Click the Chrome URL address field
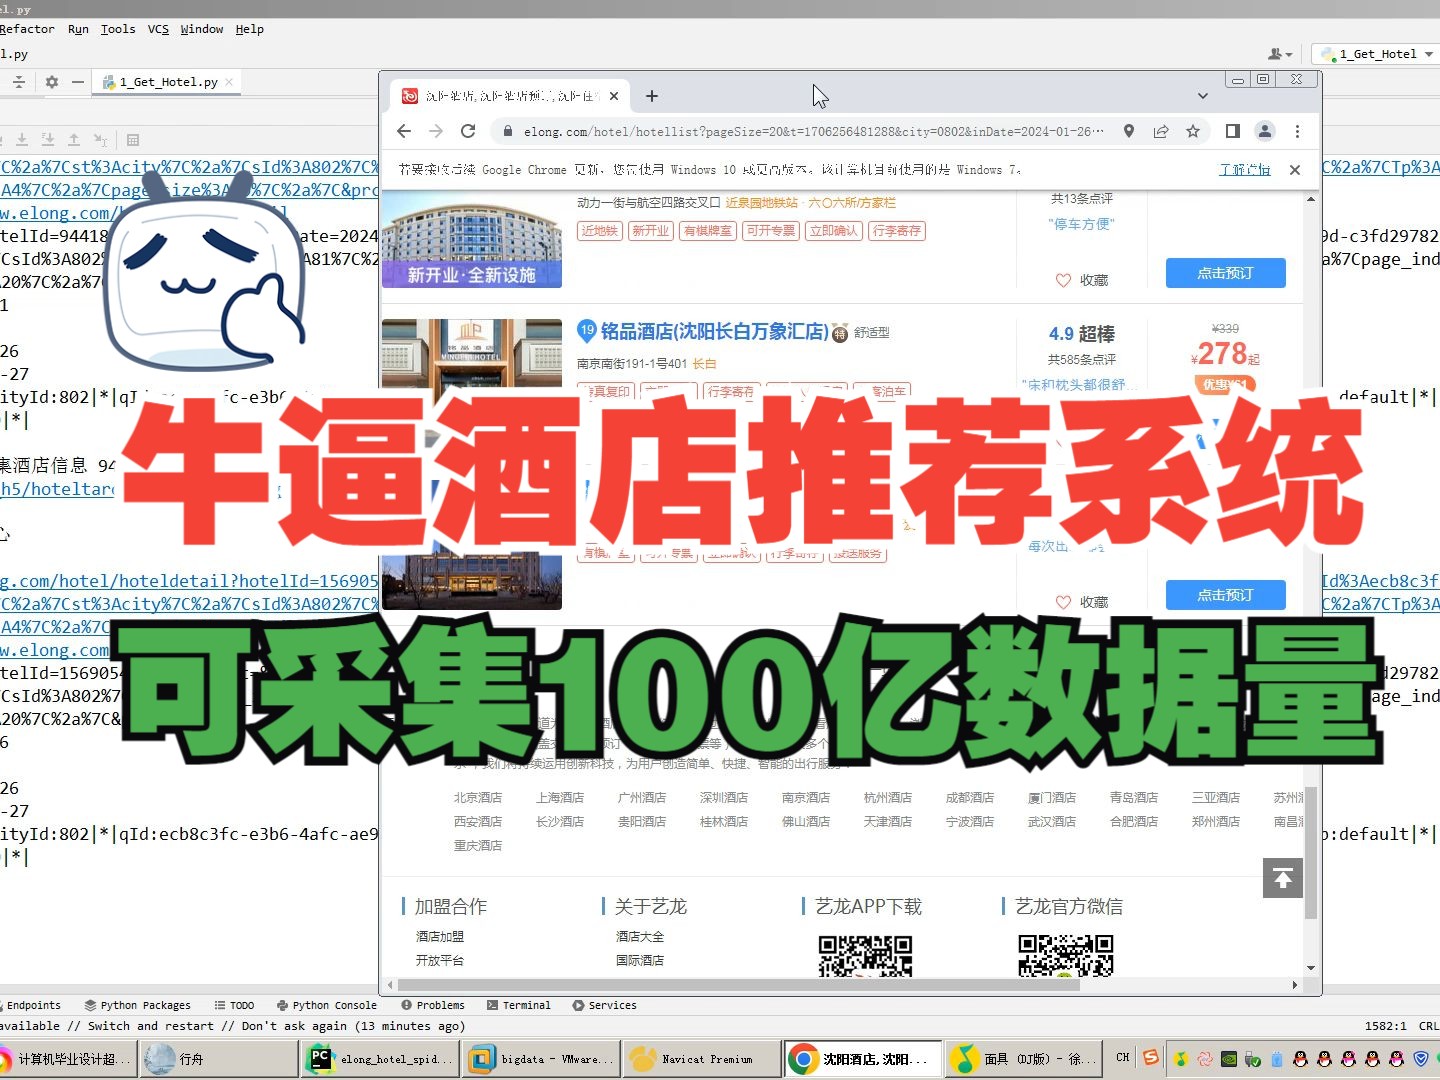 [812, 131]
